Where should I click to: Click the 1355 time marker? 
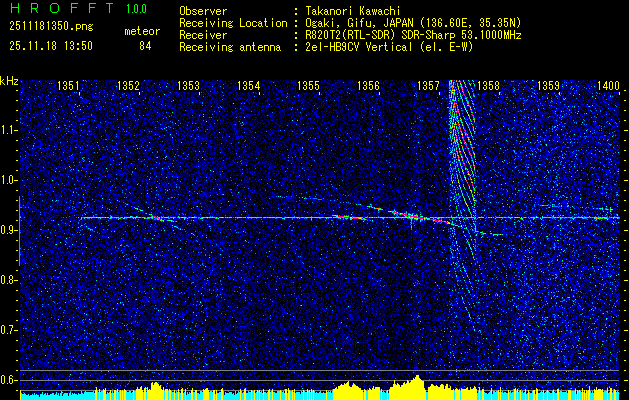tap(308, 85)
